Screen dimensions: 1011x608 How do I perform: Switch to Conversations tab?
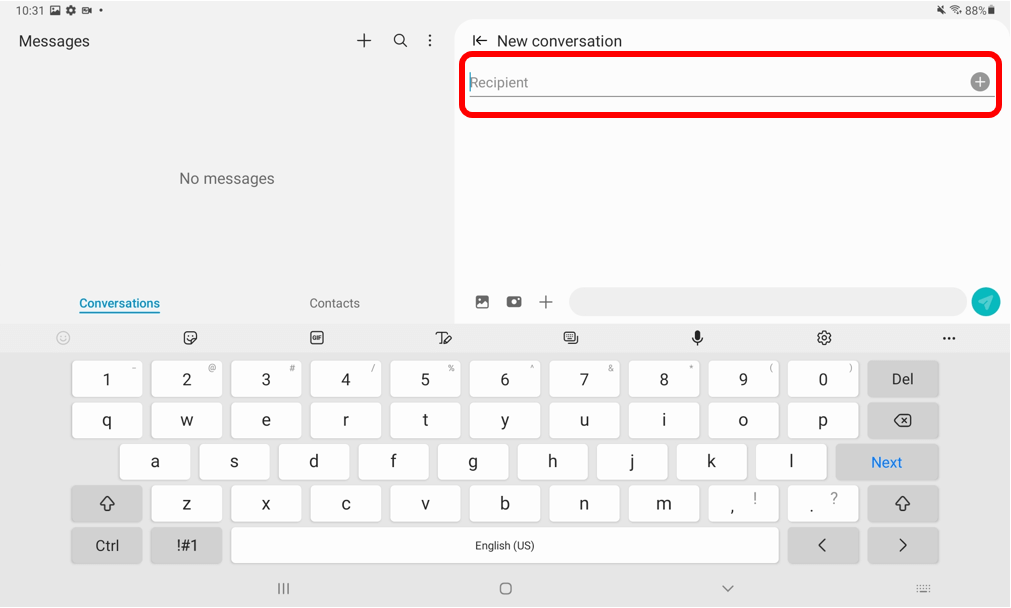pos(119,303)
